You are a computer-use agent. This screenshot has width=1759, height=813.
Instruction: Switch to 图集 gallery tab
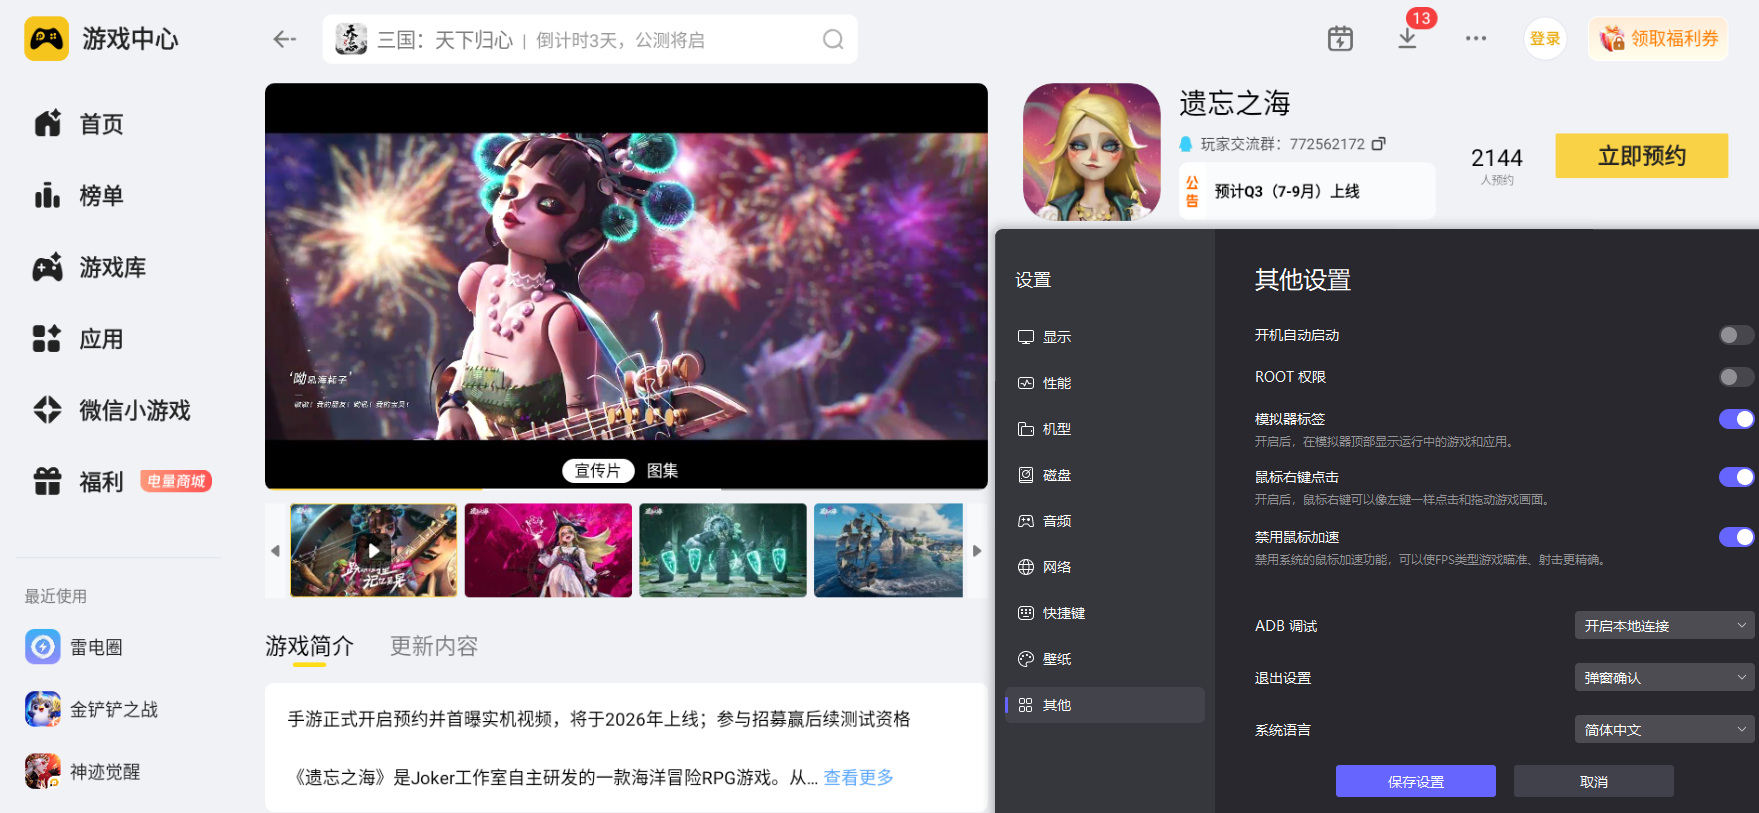pos(662,470)
